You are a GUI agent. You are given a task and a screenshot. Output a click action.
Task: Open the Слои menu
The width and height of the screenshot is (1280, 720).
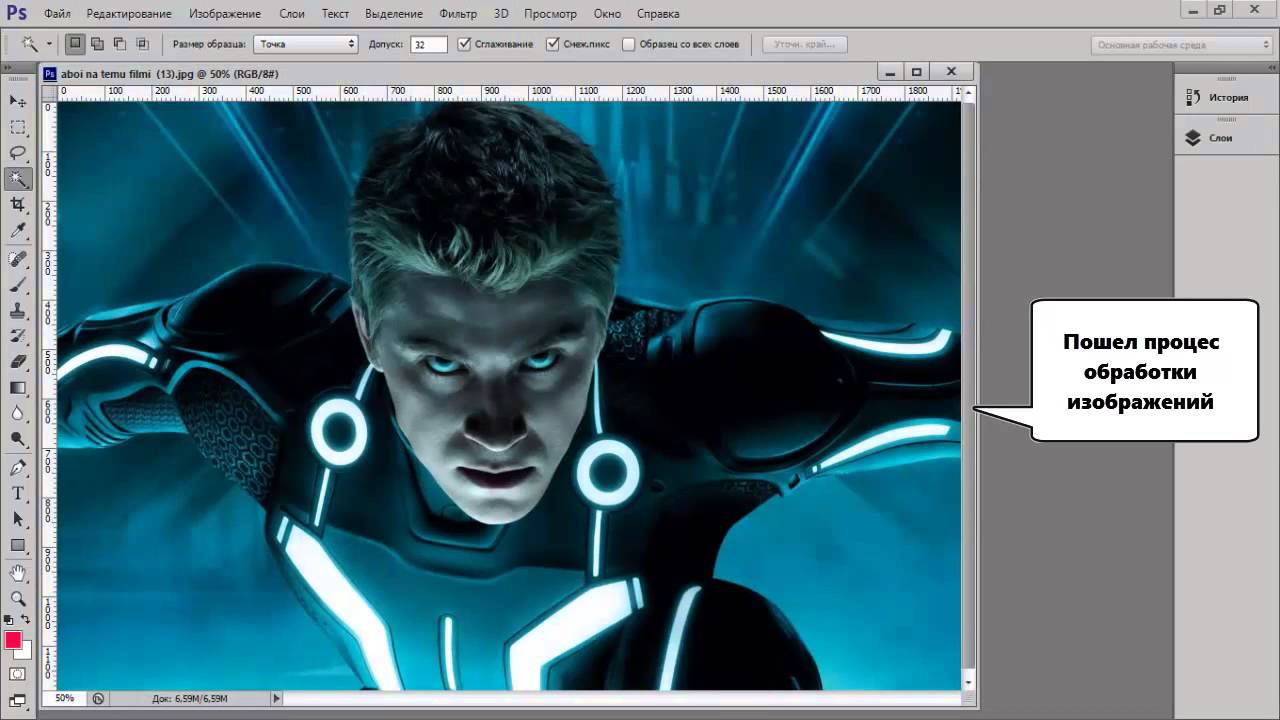(292, 14)
